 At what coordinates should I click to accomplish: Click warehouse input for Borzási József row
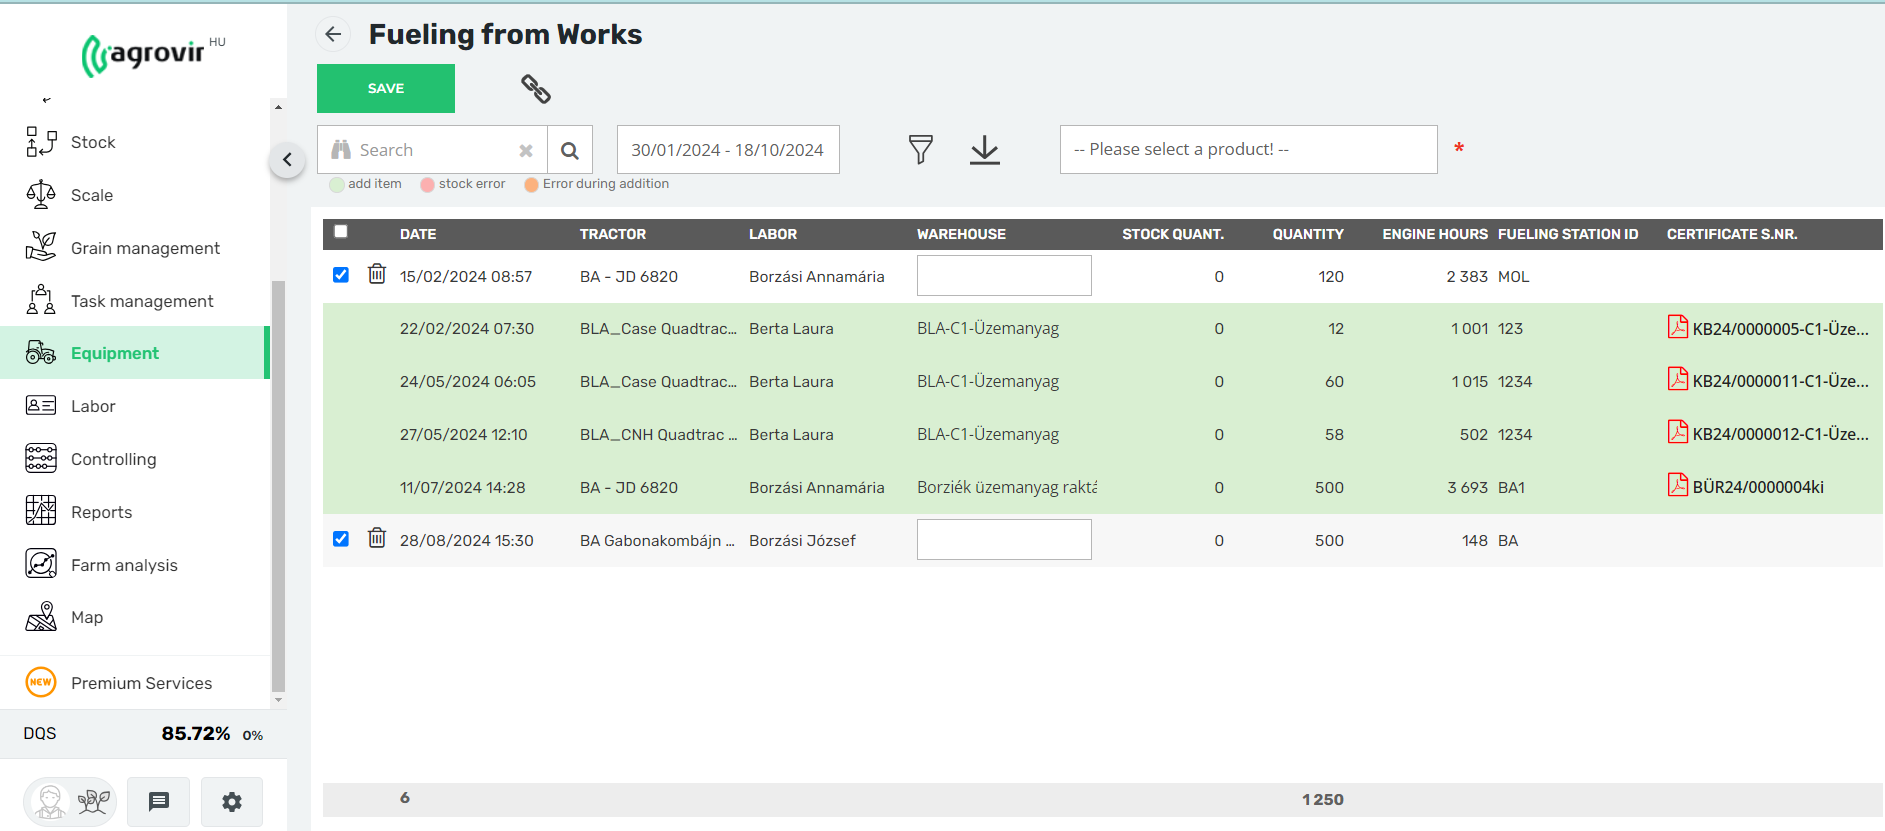(x=1004, y=540)
